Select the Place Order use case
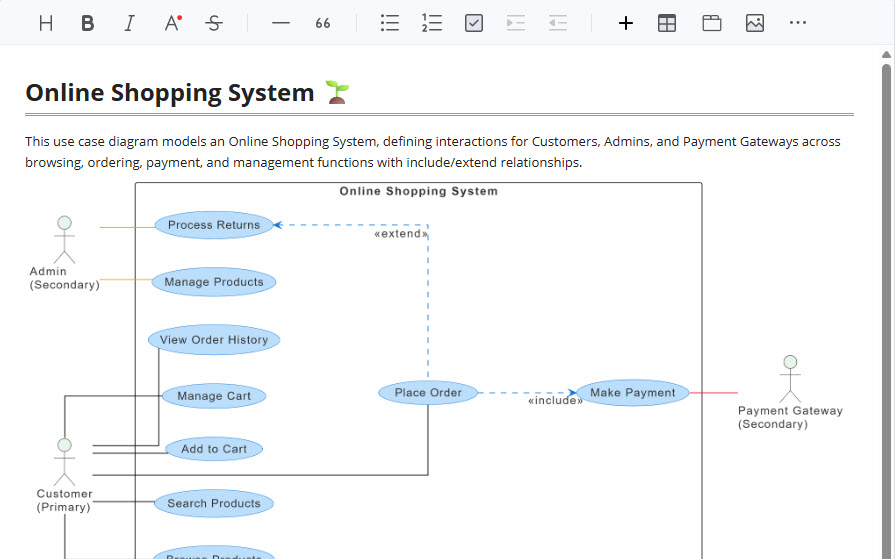Viewport: 895px width, 559px height. coord(428,393)
